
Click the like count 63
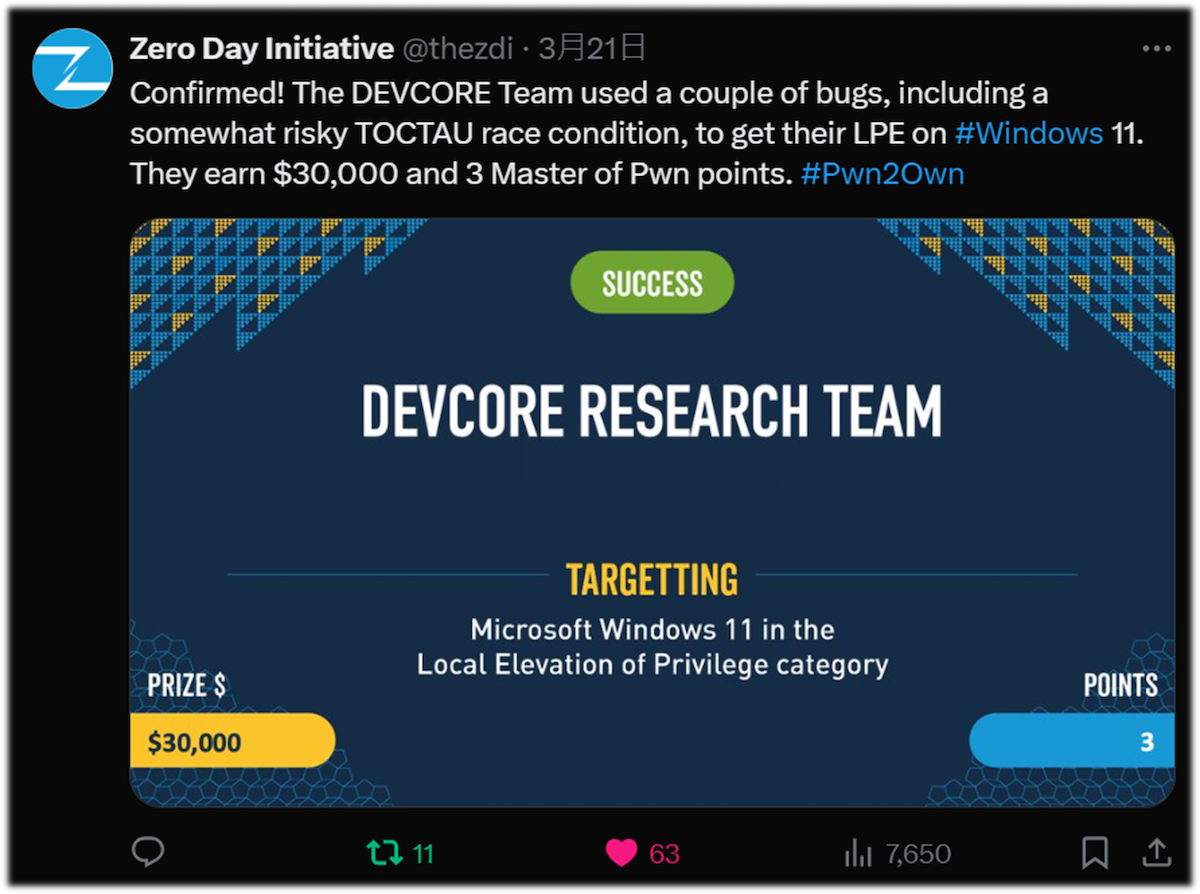664,854
